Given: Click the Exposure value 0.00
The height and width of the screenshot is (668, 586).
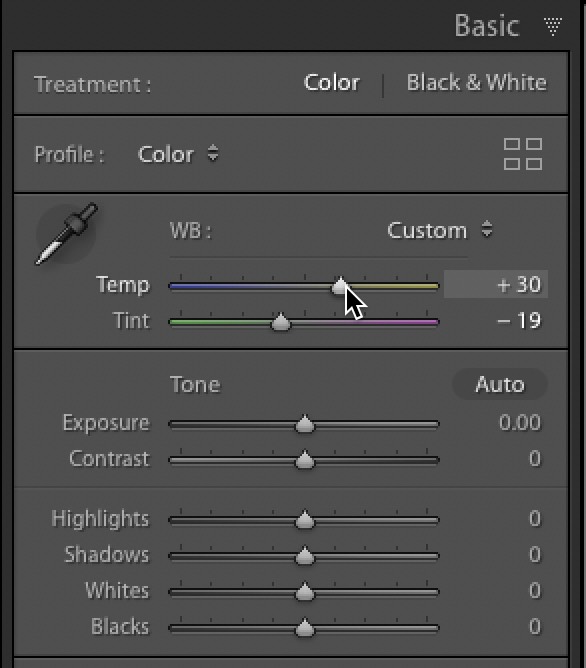Looking at the screenshot, I should pyautogui.click(x=520, y=423).
